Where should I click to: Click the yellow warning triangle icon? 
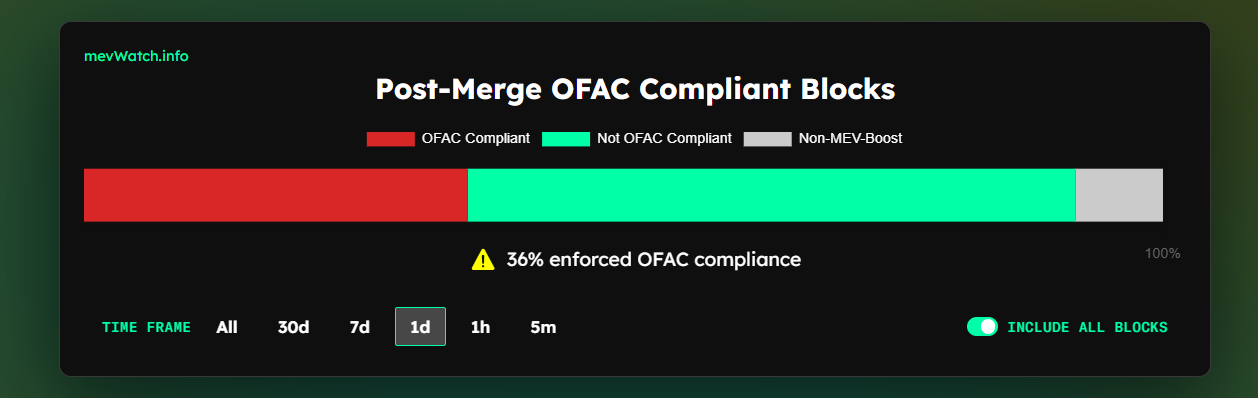(483, 260)
